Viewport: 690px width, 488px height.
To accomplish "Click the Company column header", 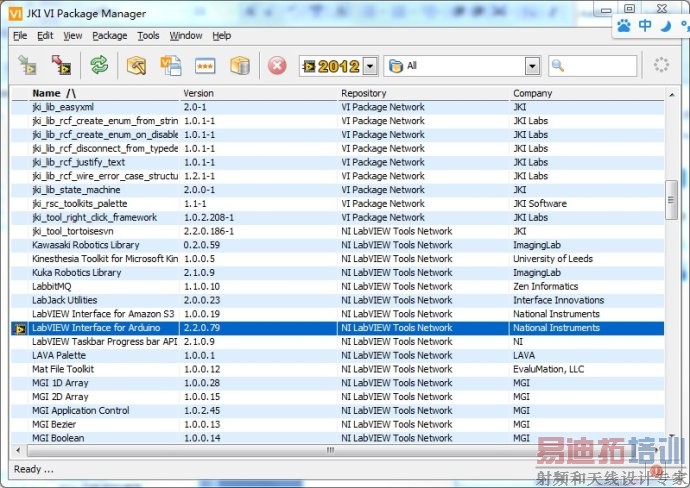I will click(x=532, y=93).
